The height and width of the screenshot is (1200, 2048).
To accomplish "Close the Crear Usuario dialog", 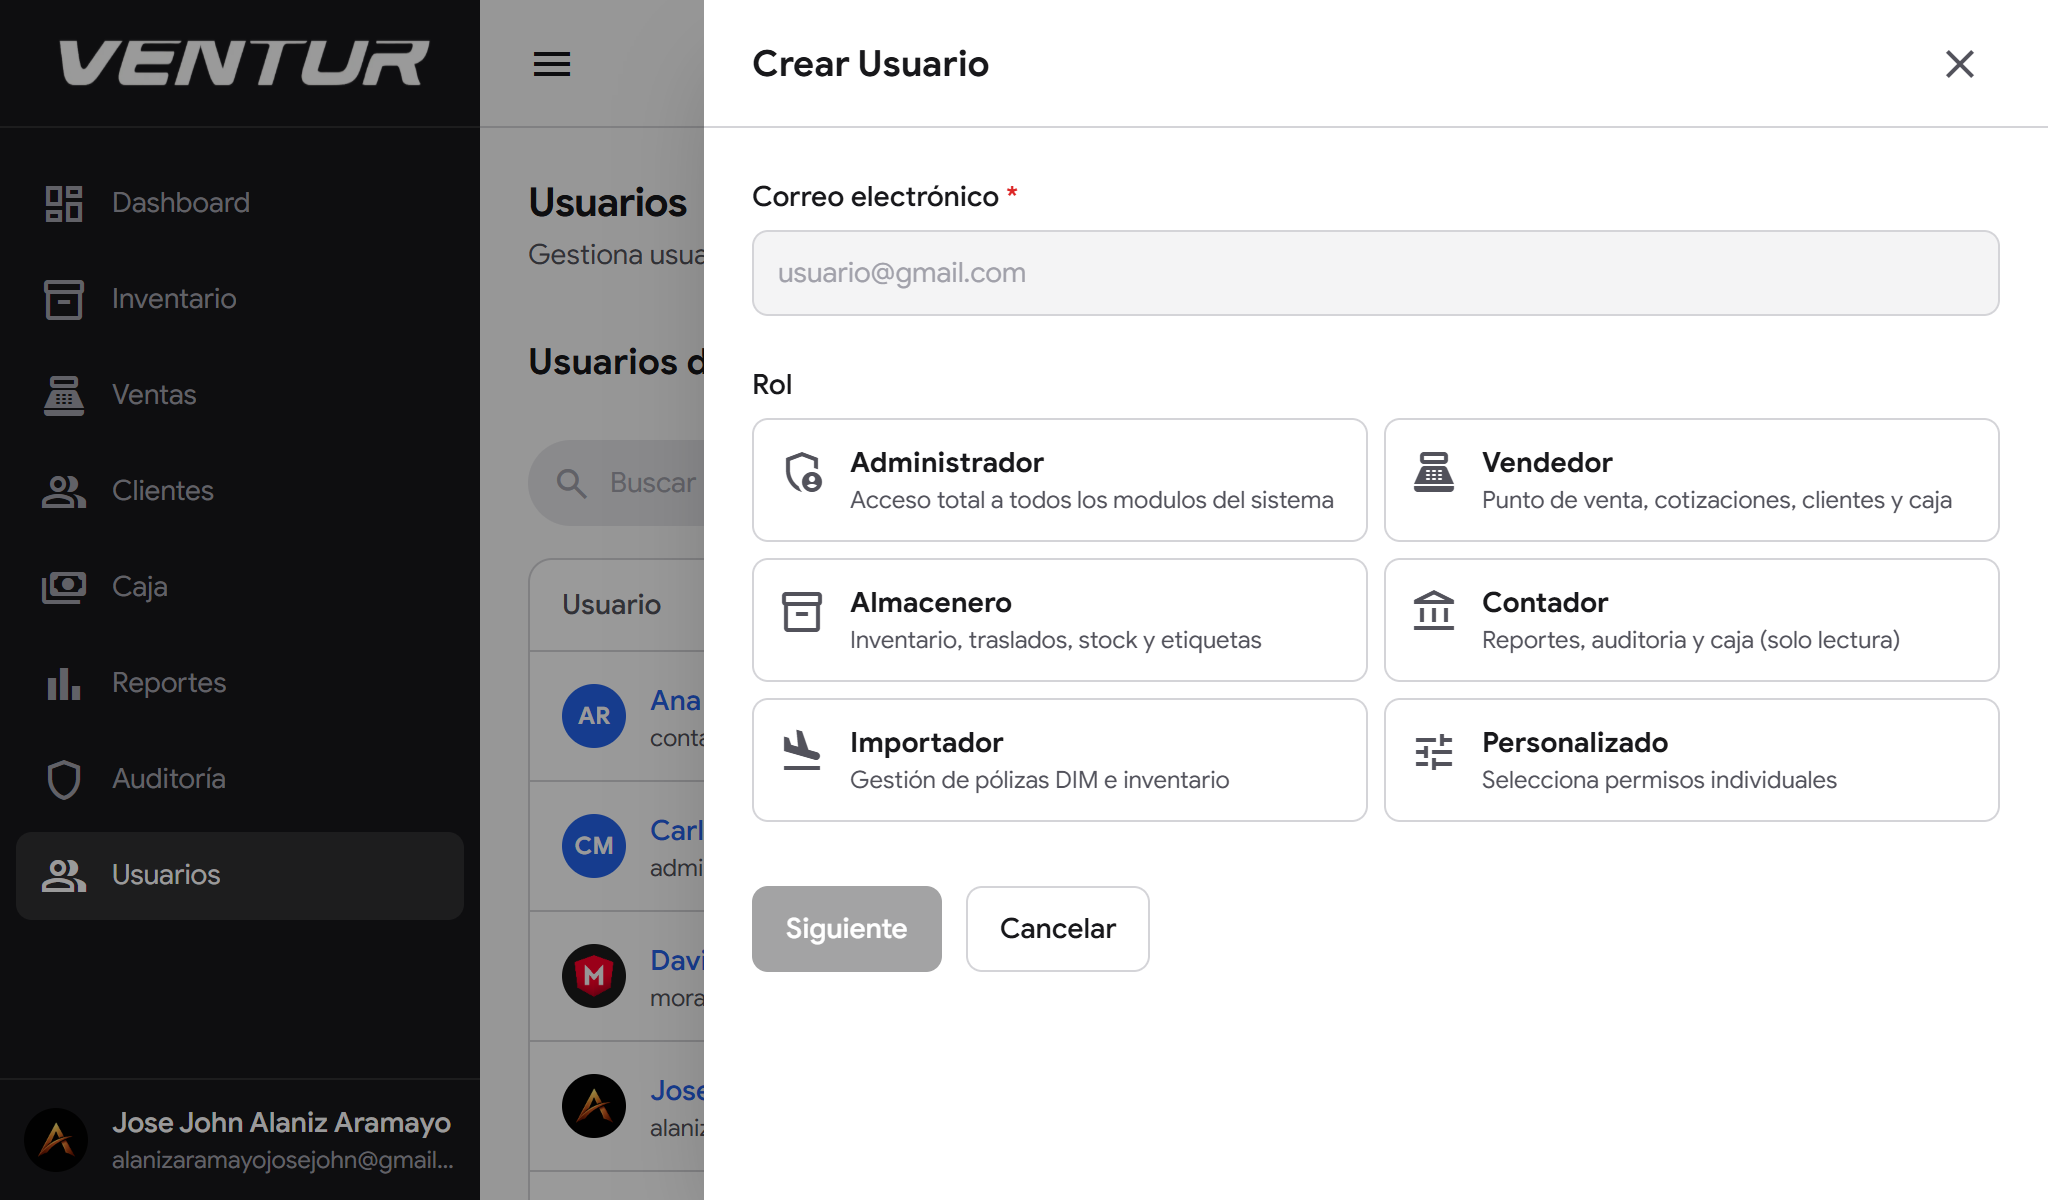I will [x=1959, y=64].
